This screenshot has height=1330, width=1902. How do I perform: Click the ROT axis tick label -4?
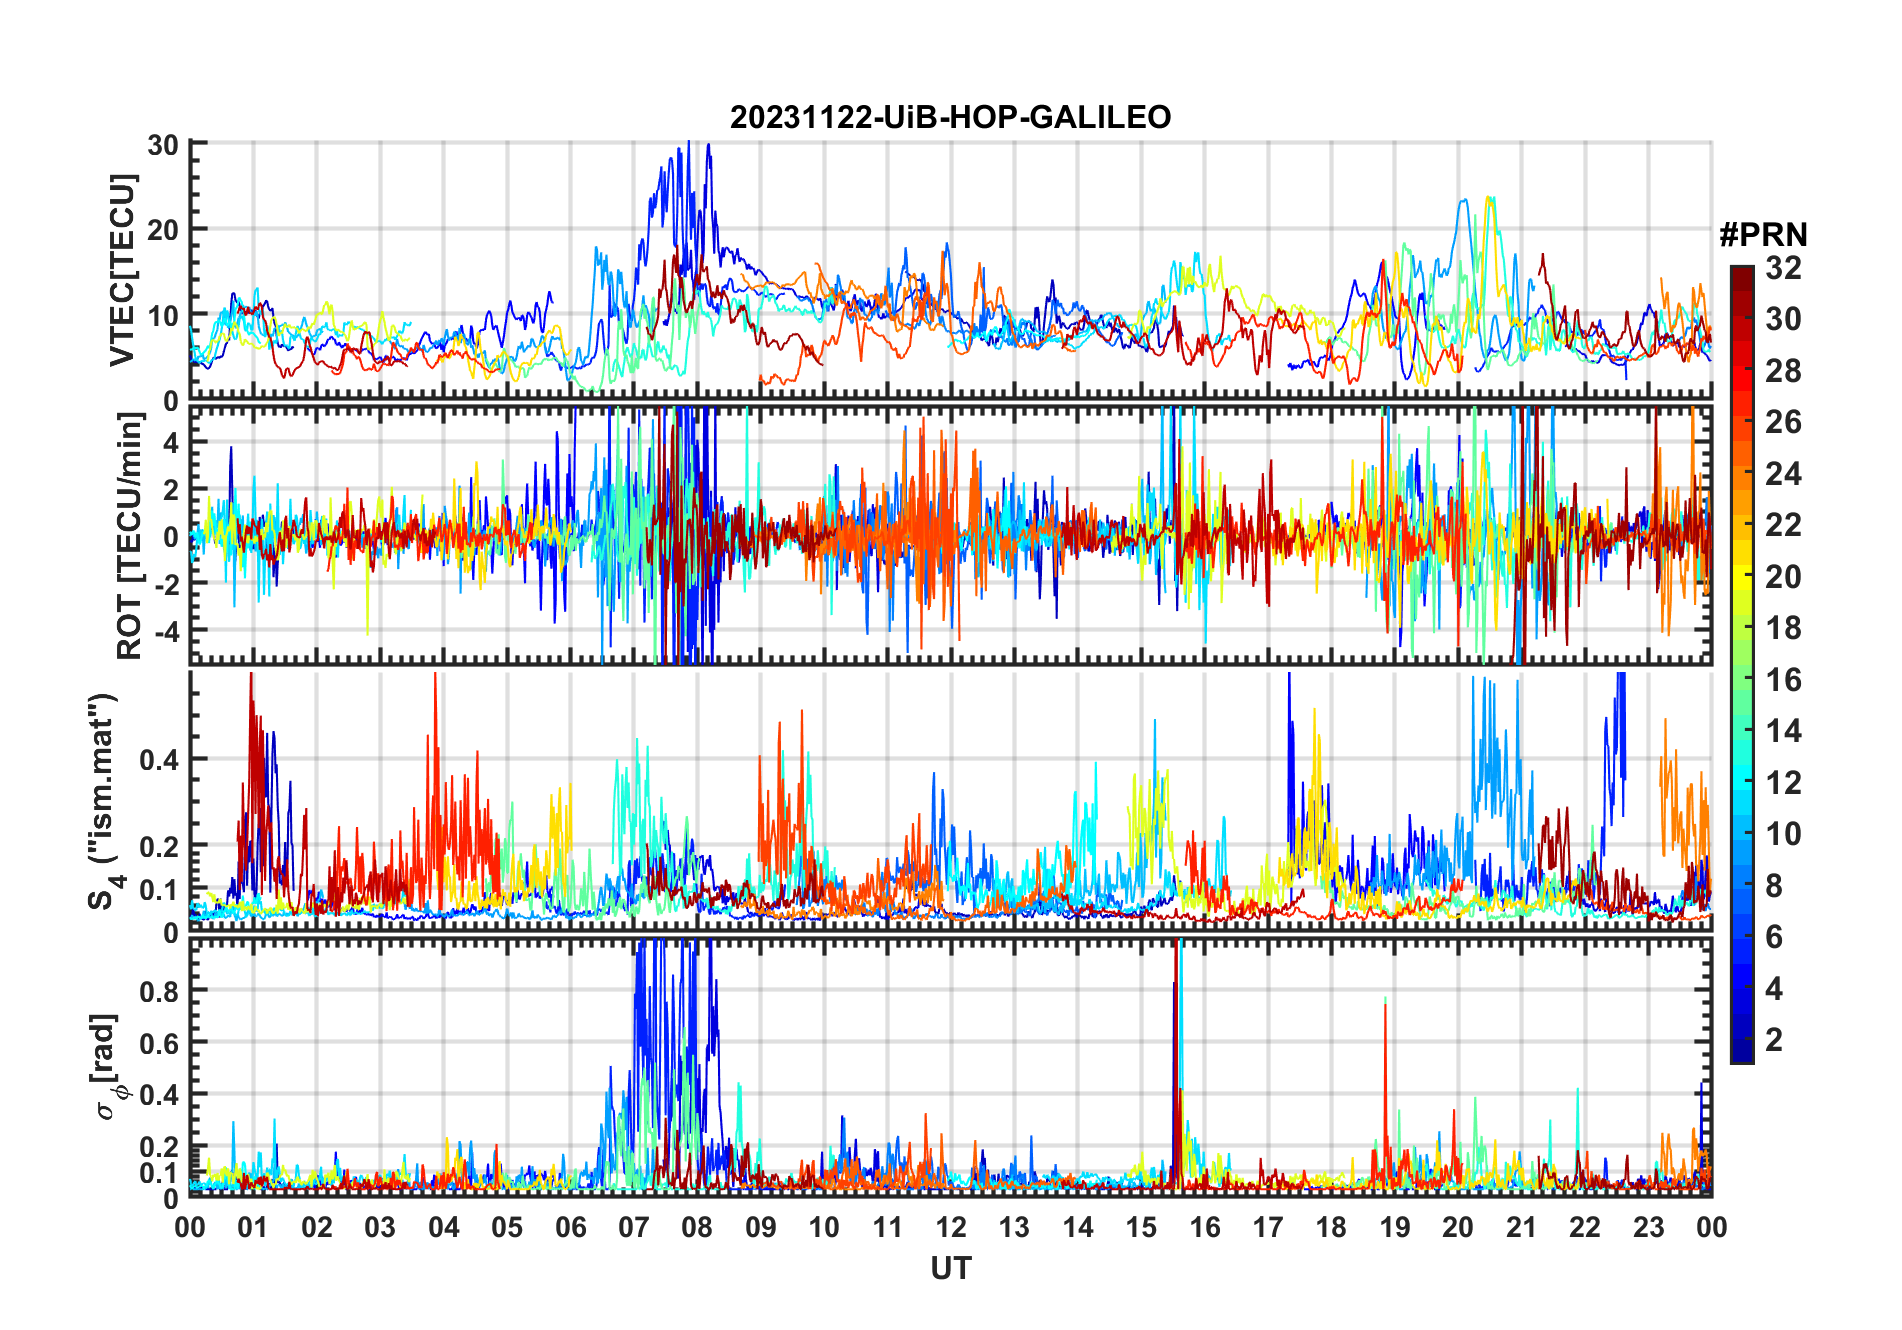168,632
